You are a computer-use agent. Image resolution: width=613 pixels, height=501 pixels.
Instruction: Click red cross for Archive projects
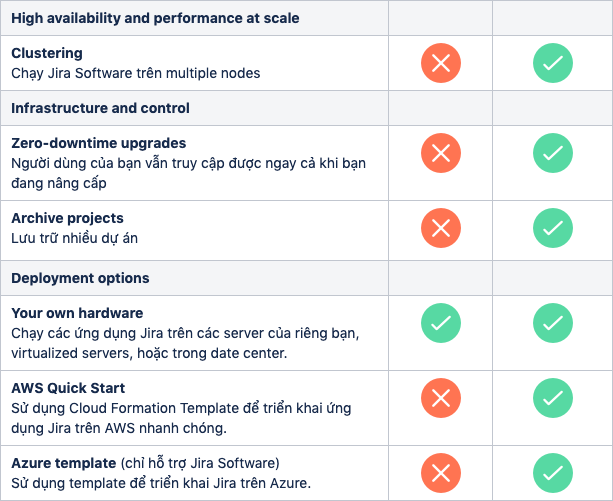(441, 228)
